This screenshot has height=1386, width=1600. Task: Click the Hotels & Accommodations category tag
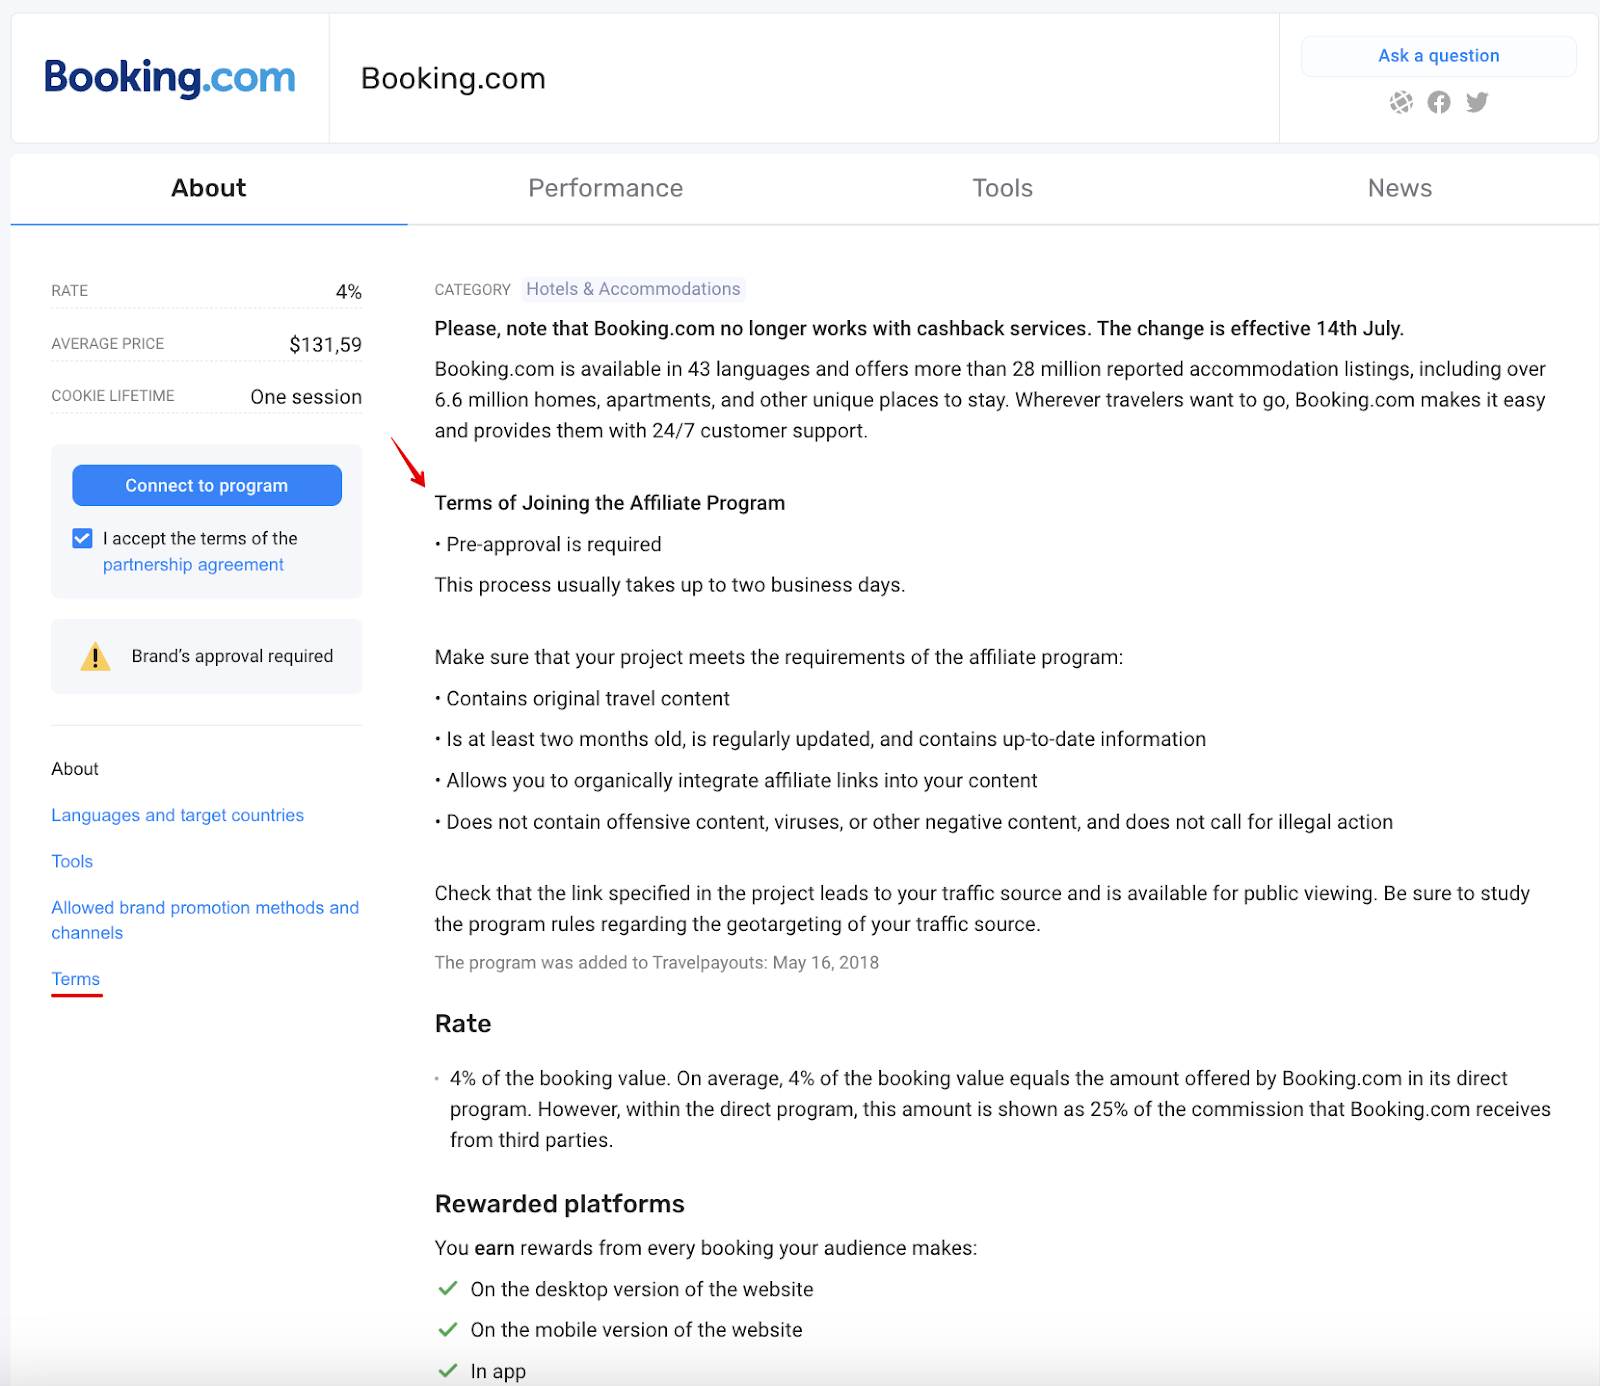tap(633, 289)
